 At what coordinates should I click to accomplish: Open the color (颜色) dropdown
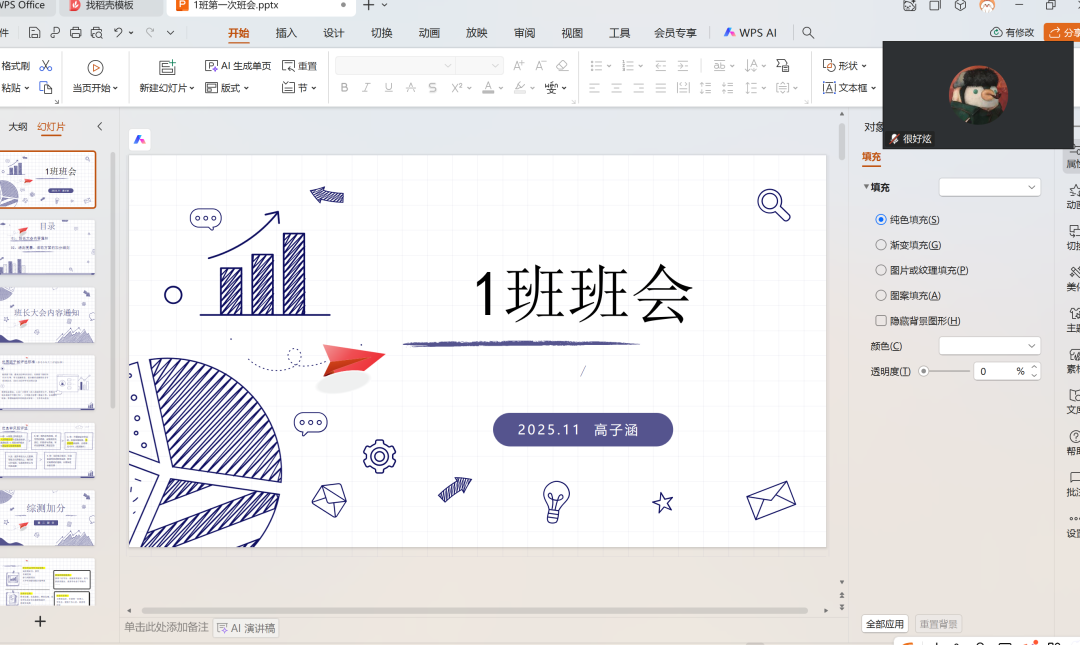(x=989, y=346)
